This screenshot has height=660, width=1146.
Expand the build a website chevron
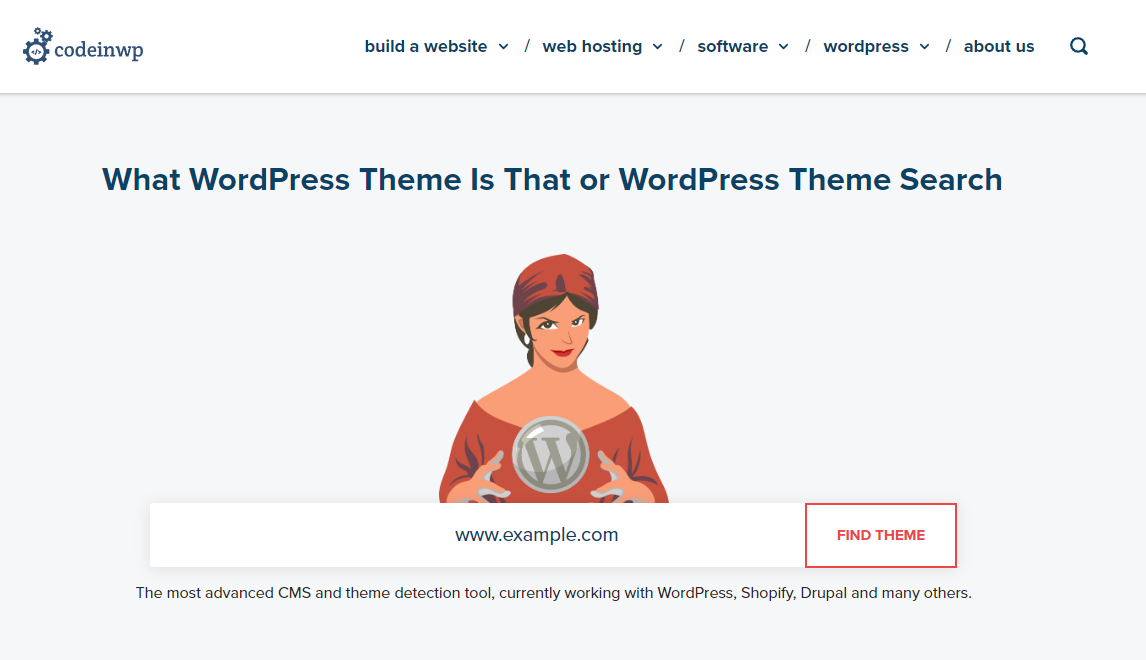(504, 47)
